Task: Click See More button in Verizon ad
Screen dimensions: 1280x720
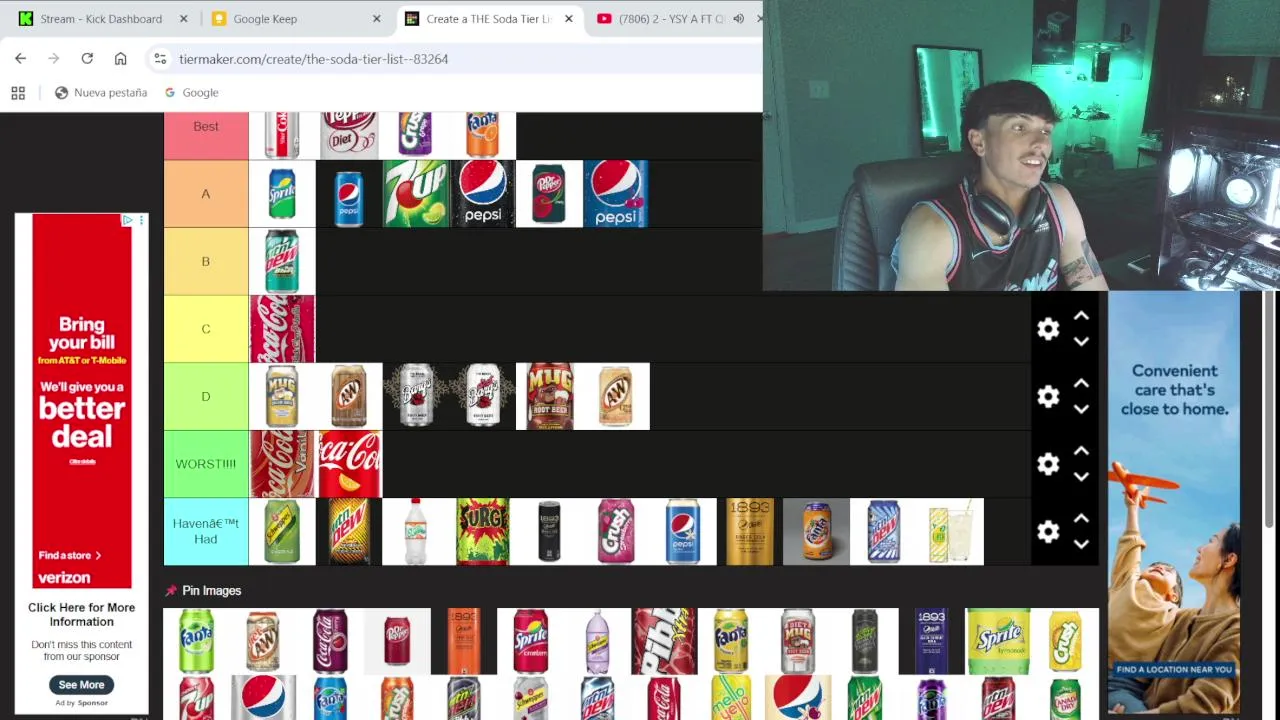Action: pyautogui.click(x=81, y=685)
